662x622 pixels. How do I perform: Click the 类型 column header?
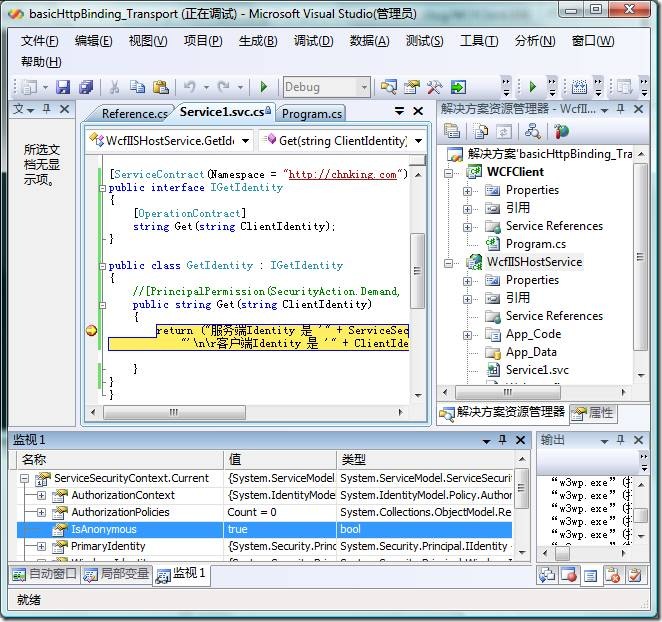426,459
